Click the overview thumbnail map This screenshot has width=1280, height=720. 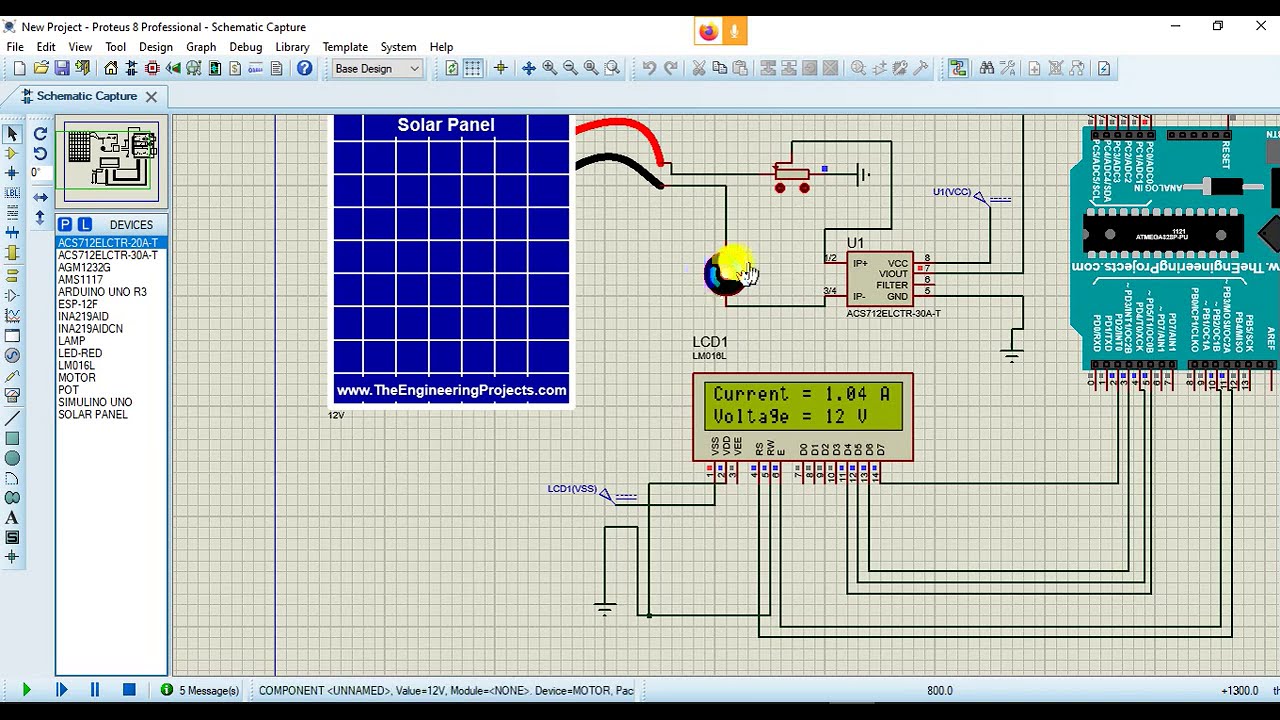coord(112,161)
